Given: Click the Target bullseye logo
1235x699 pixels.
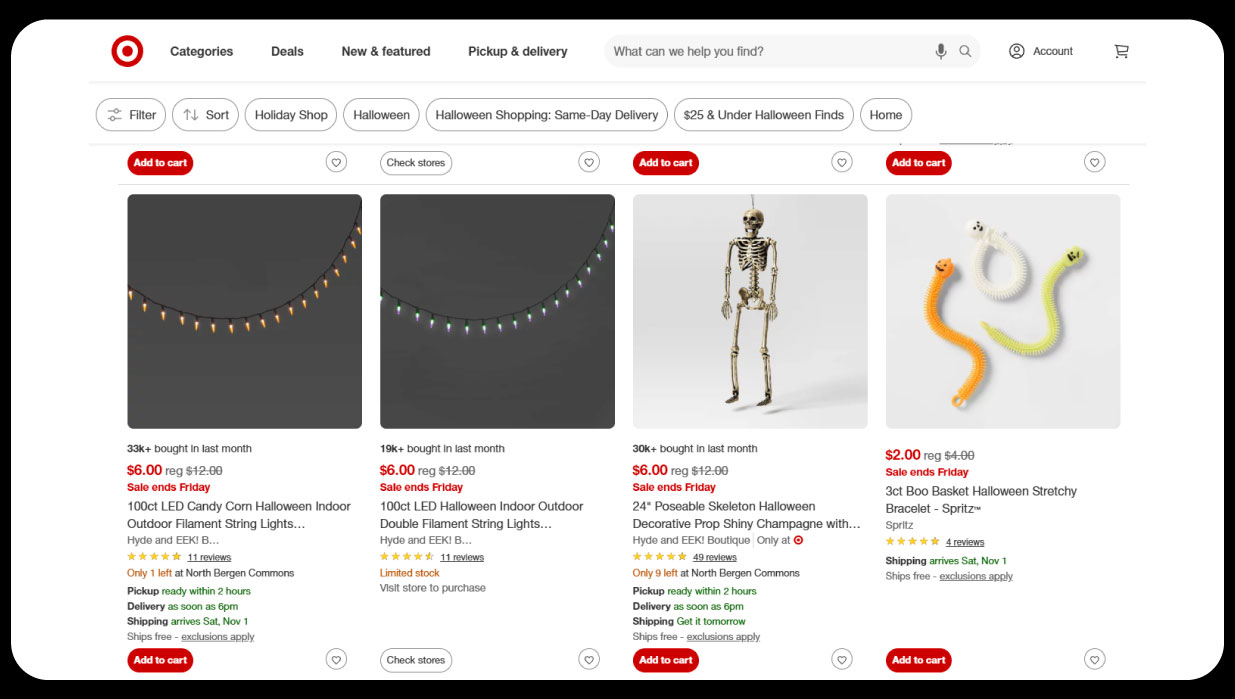Looking at the screenshot, I should pos(127,51).
